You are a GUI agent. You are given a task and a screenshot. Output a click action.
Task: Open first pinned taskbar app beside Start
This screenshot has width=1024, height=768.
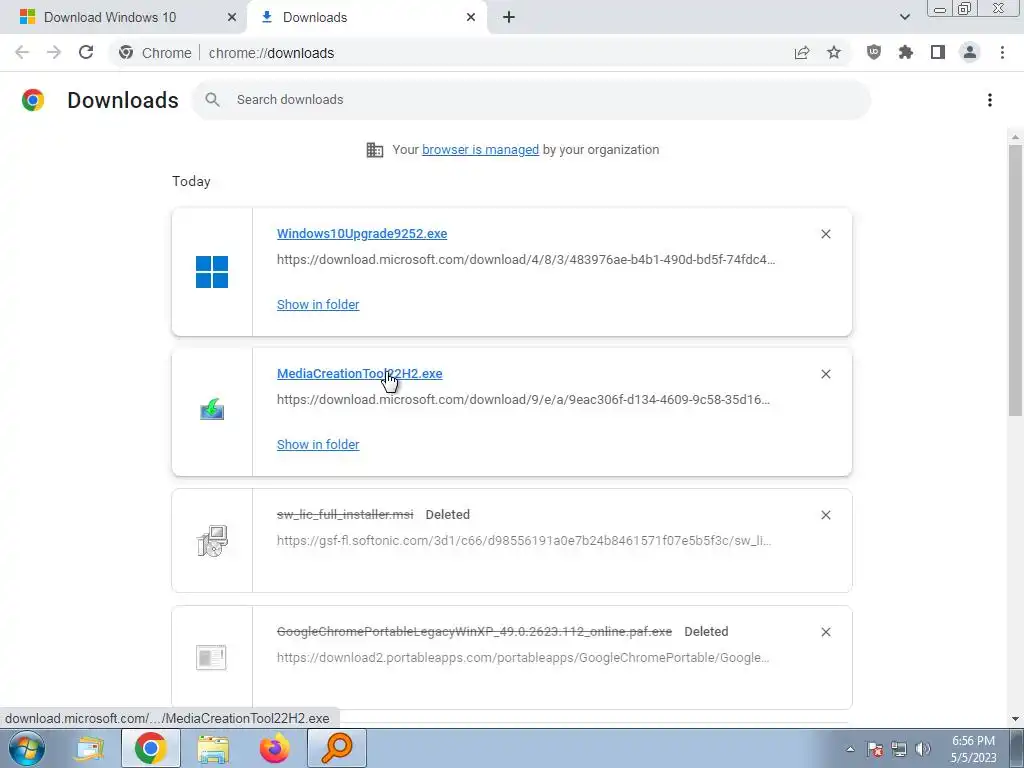89,748
